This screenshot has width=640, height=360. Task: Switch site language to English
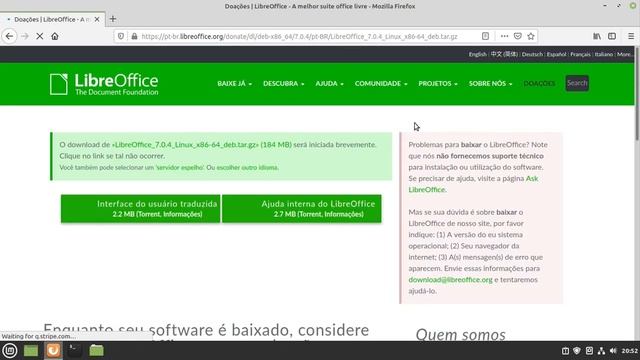point(477,54)
